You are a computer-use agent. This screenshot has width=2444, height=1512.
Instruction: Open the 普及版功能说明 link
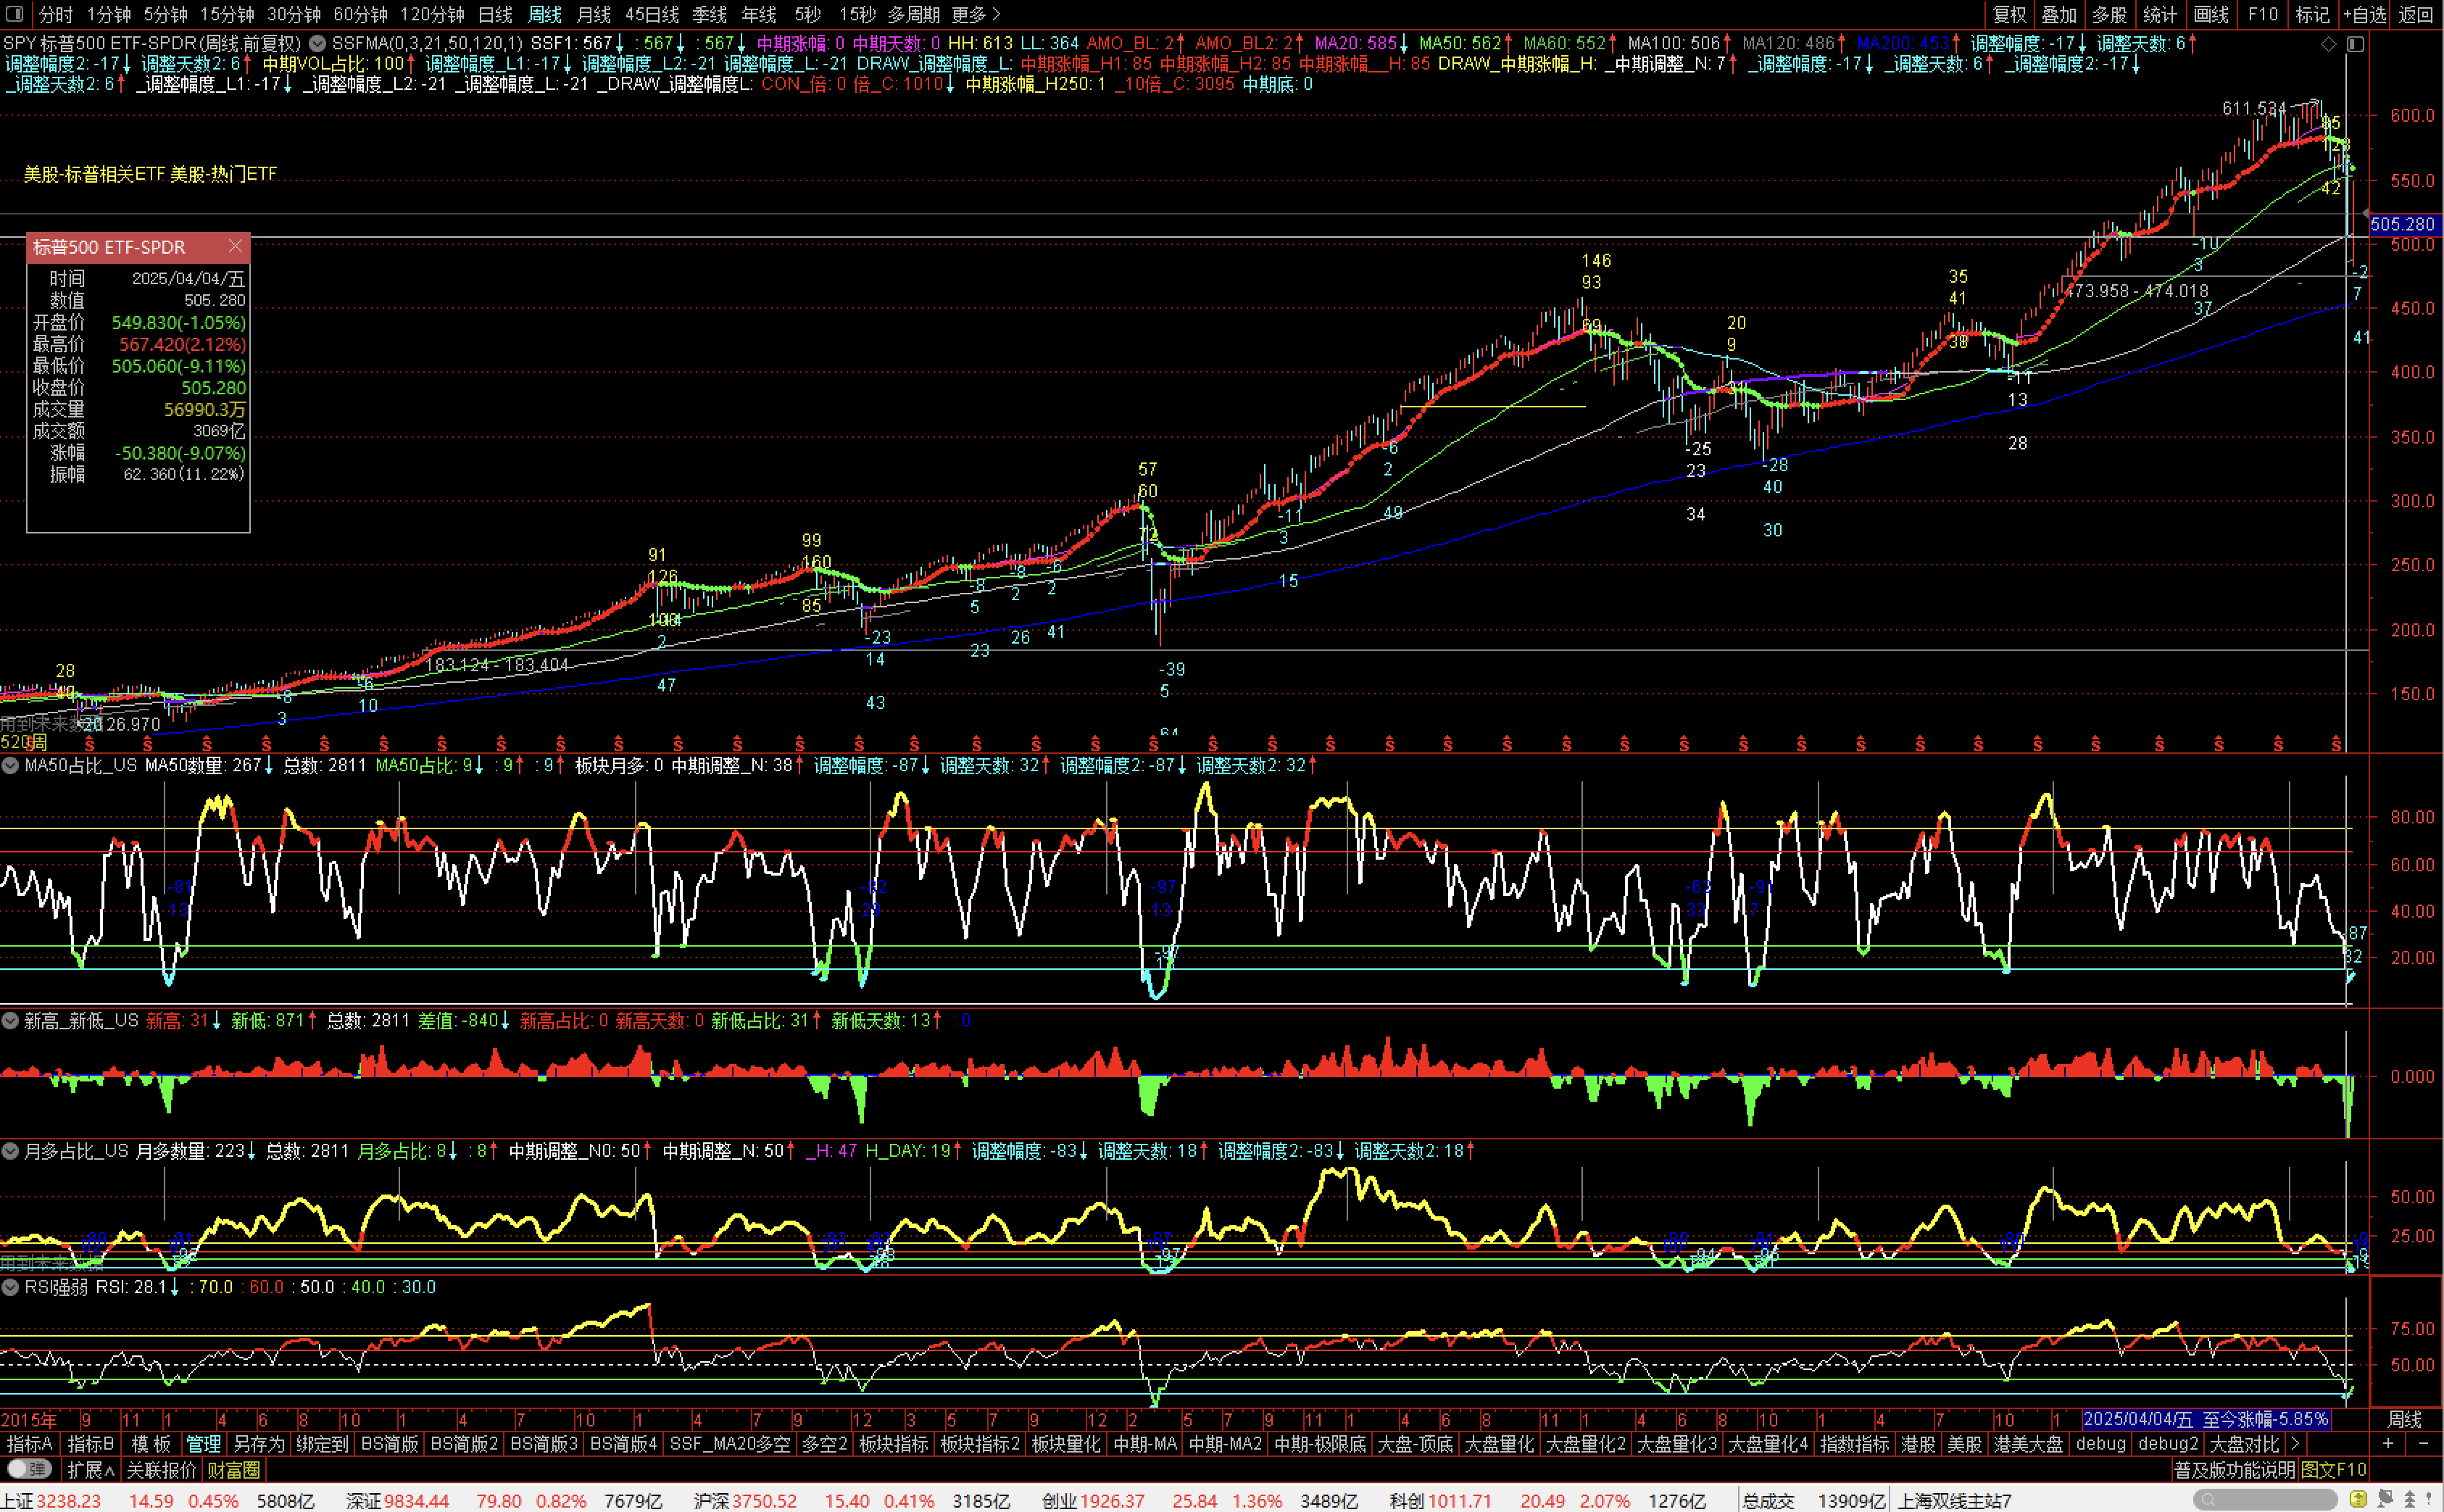(x=2235, y=1470)
